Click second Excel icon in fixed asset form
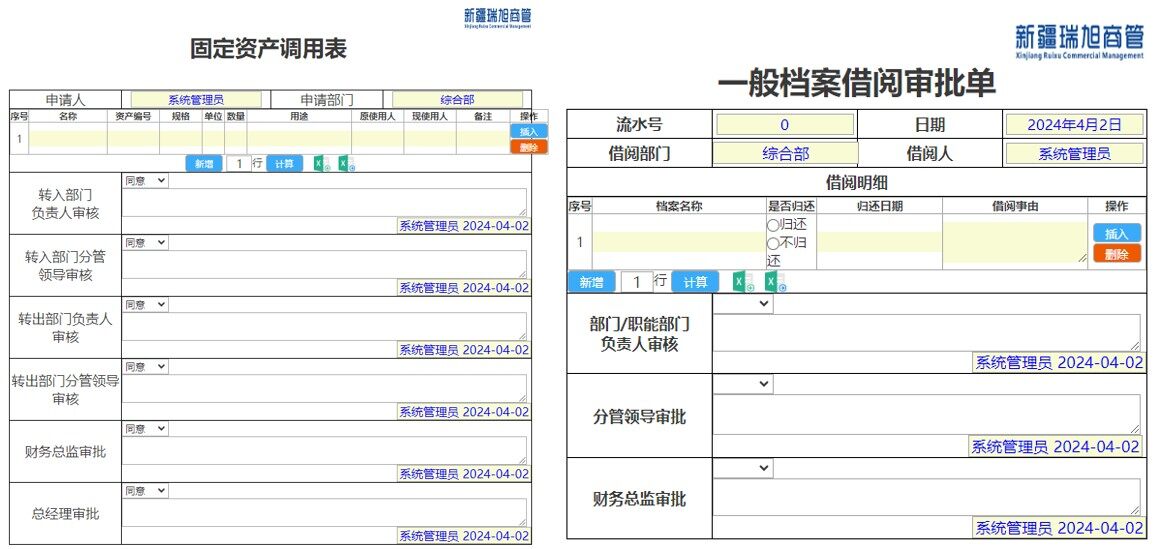Screen dimensions: 1155x549 346,164
